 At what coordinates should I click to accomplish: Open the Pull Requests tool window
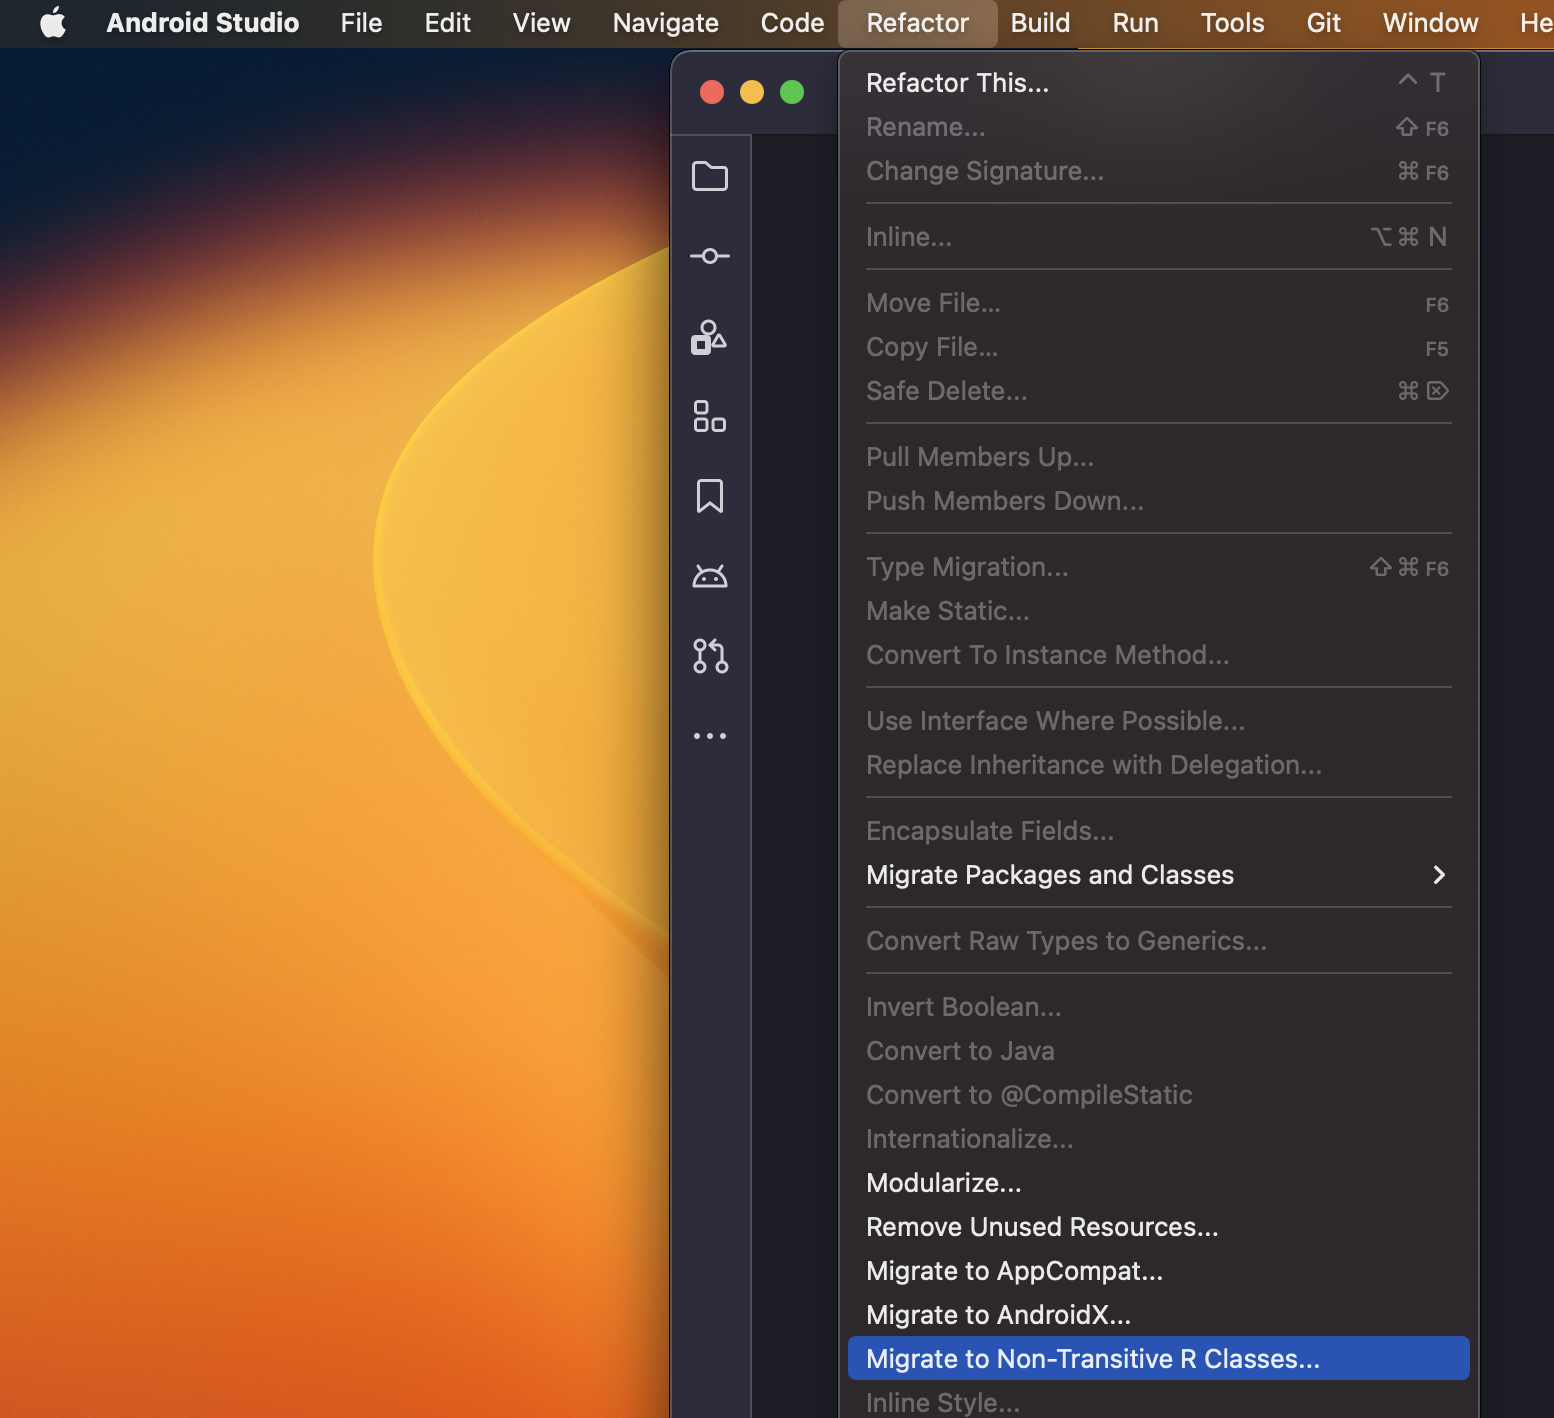(710, 656)
